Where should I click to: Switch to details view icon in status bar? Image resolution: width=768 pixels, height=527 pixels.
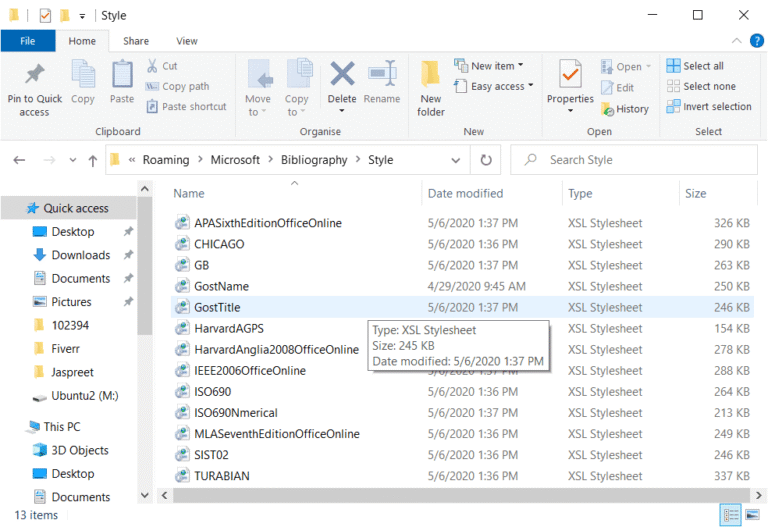[731, 515]
